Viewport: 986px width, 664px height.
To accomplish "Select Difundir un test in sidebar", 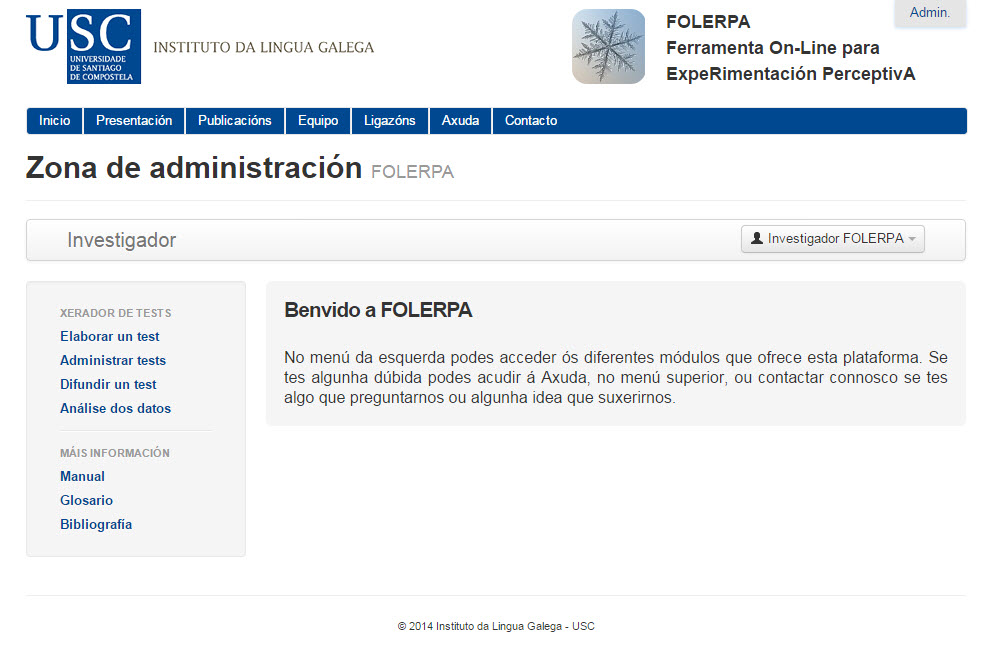I will pos(108,385).
